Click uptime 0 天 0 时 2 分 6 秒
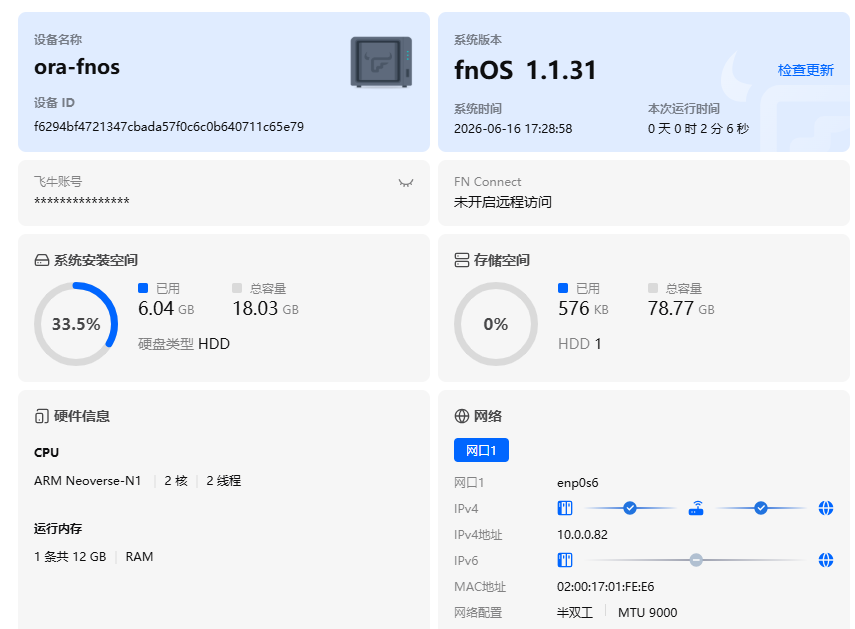This screenshot has height=629, width=855. pyautogui.click(x=698, y=129)
